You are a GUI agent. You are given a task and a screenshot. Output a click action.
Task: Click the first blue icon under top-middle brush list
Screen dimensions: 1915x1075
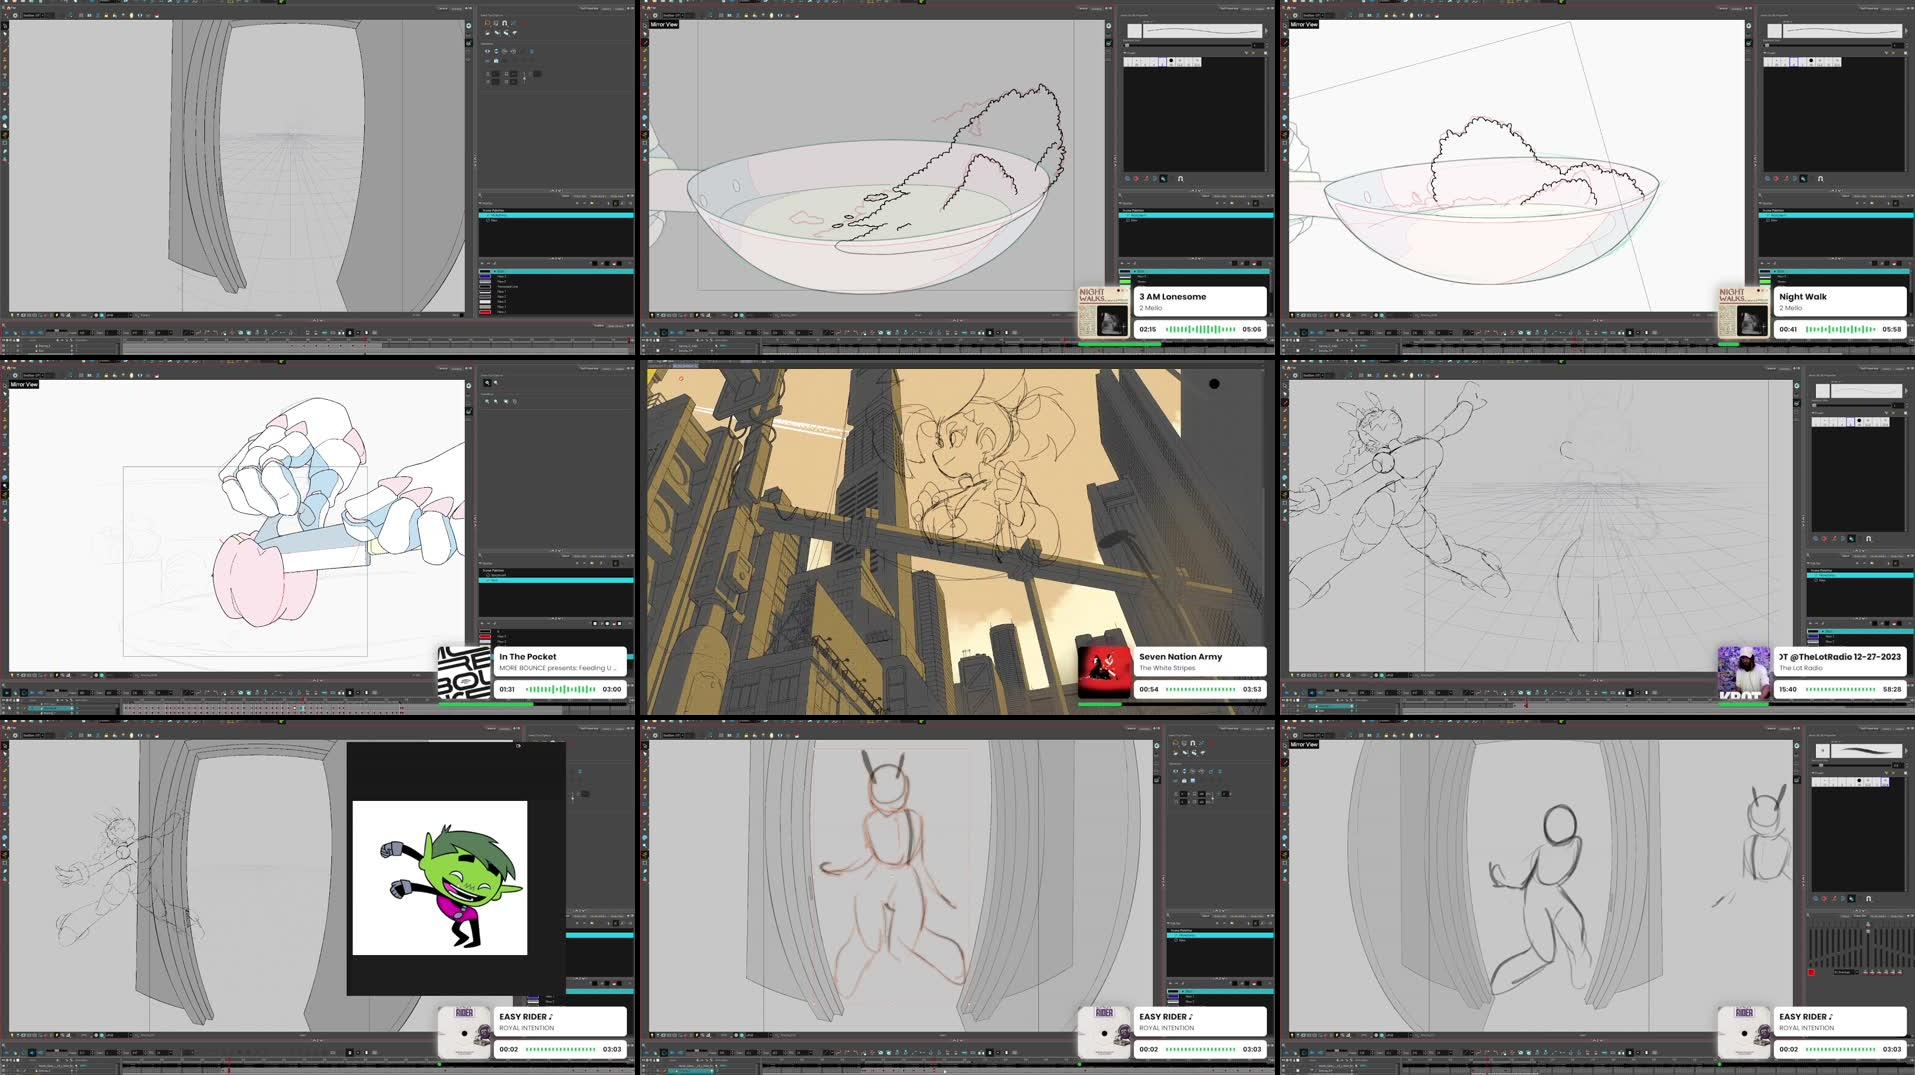[1128, 179]
